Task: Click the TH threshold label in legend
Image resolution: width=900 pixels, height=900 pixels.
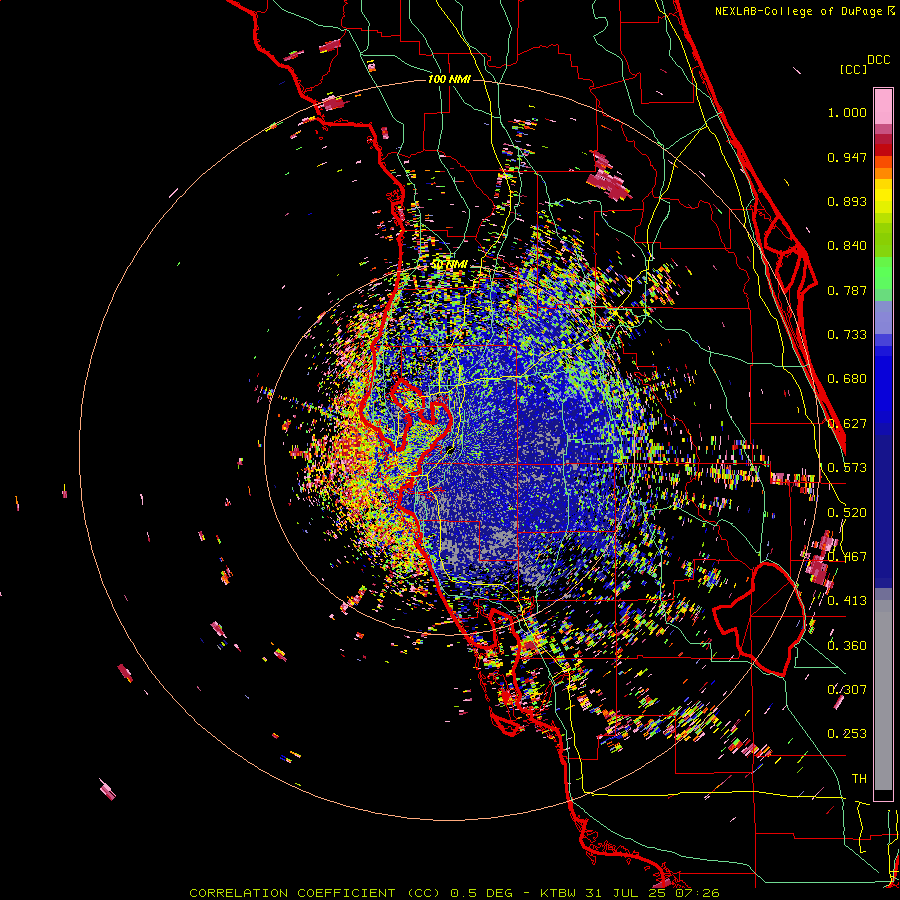Action: (x=859, y=778)
